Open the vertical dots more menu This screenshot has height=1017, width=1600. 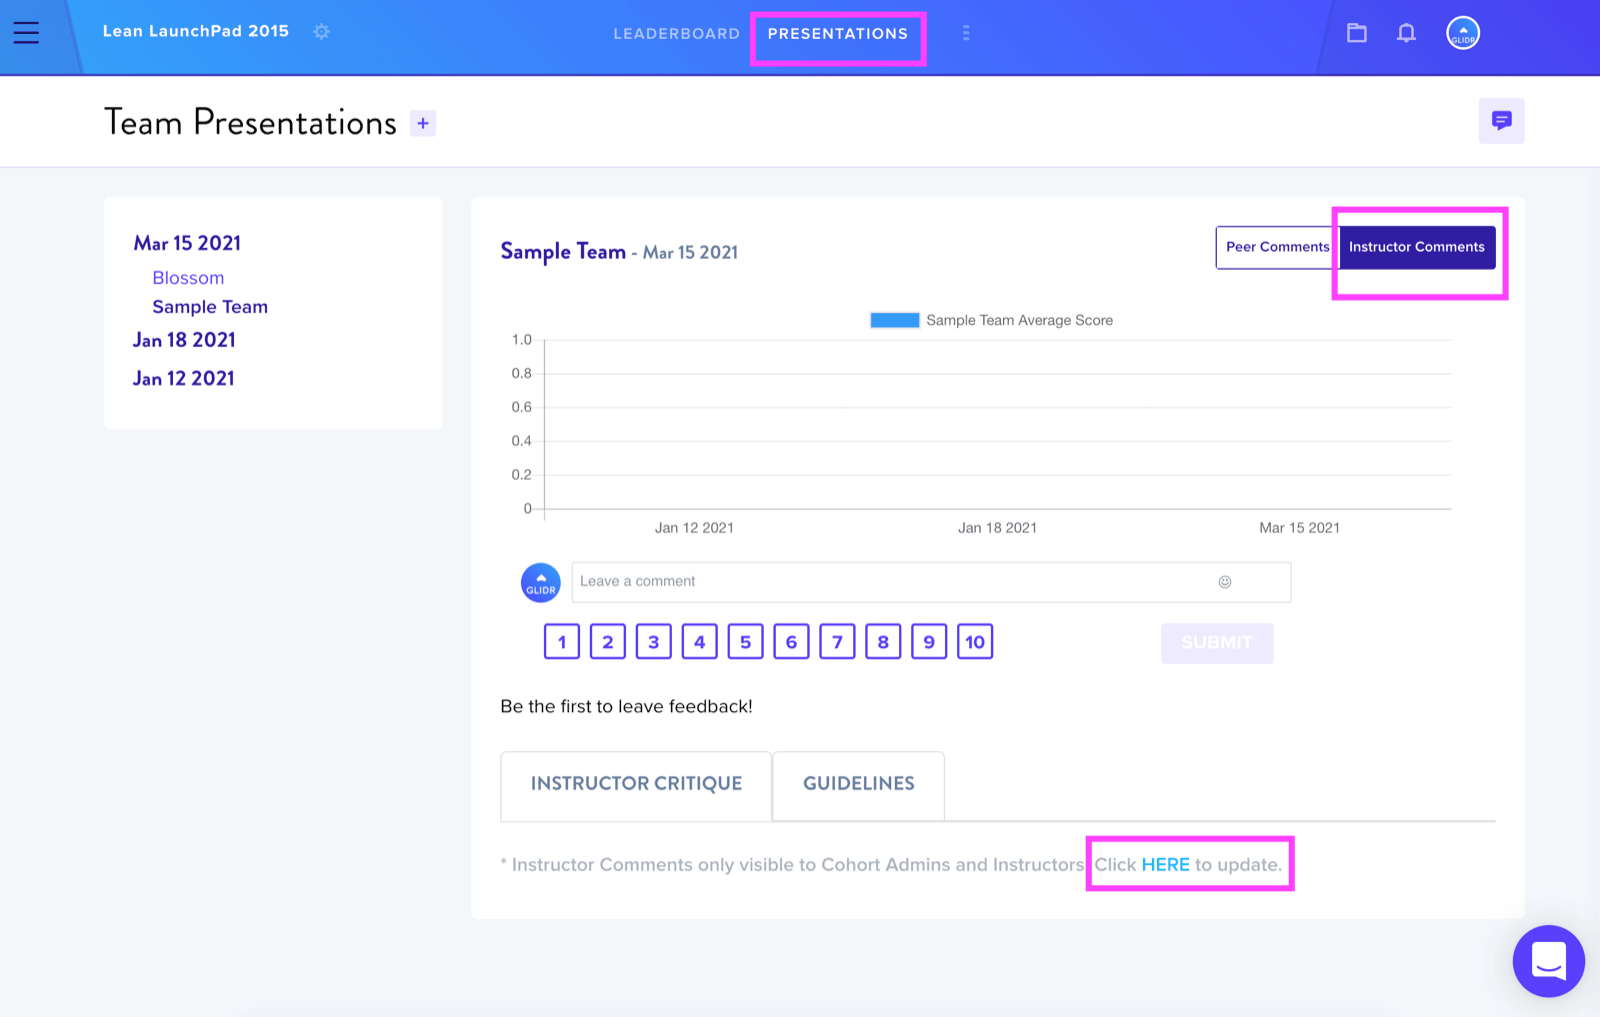click(966, 33)
